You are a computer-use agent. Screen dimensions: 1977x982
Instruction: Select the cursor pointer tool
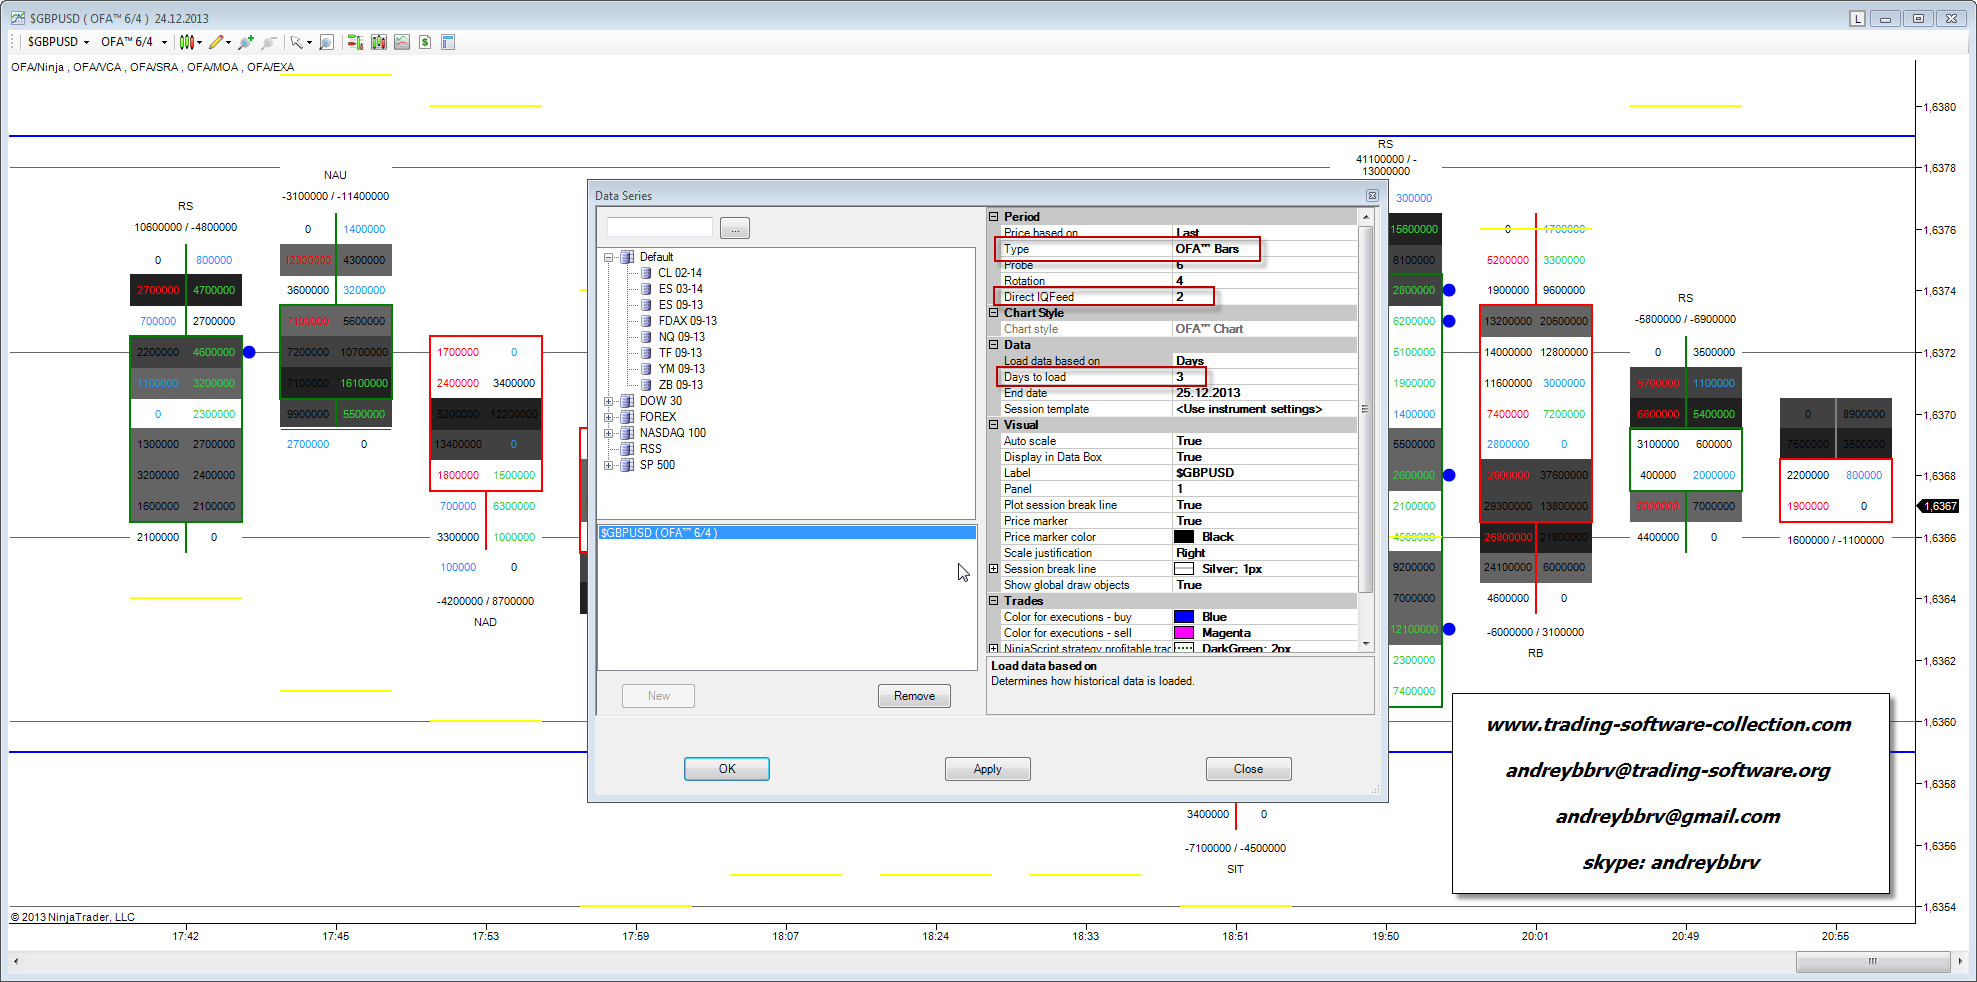point(299,42)
